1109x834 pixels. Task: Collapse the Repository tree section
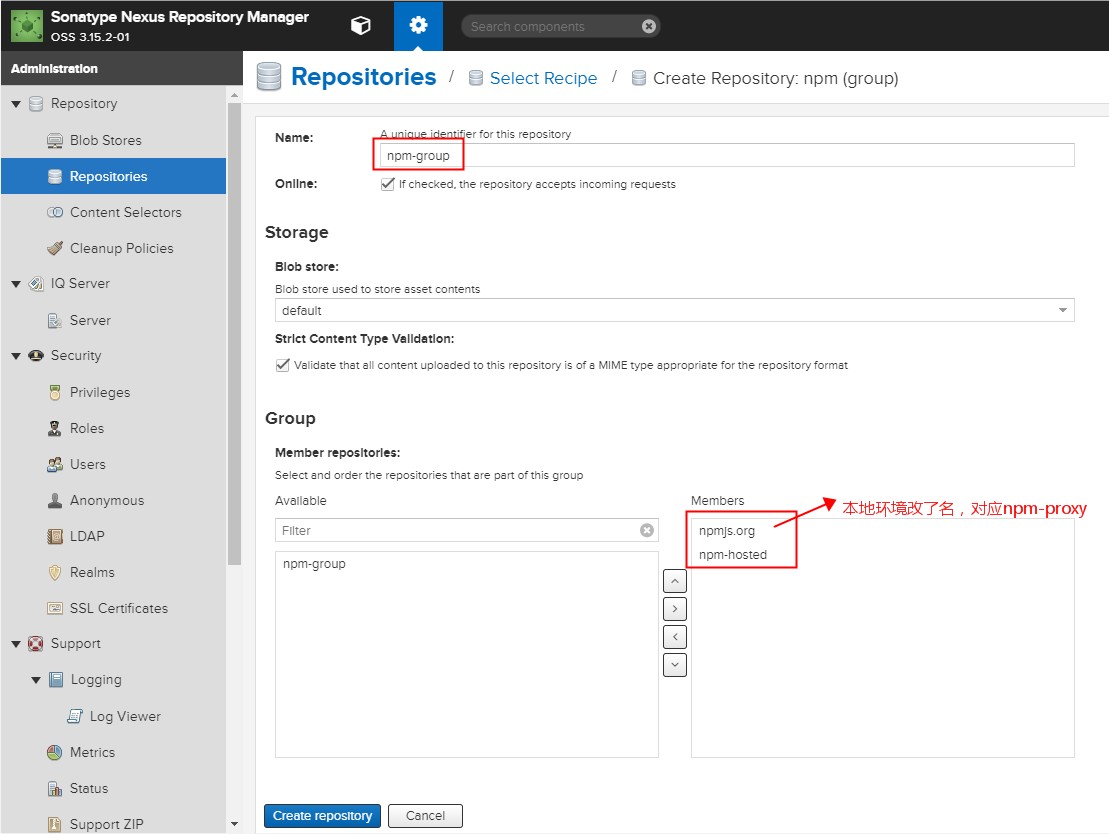(16, 104)
